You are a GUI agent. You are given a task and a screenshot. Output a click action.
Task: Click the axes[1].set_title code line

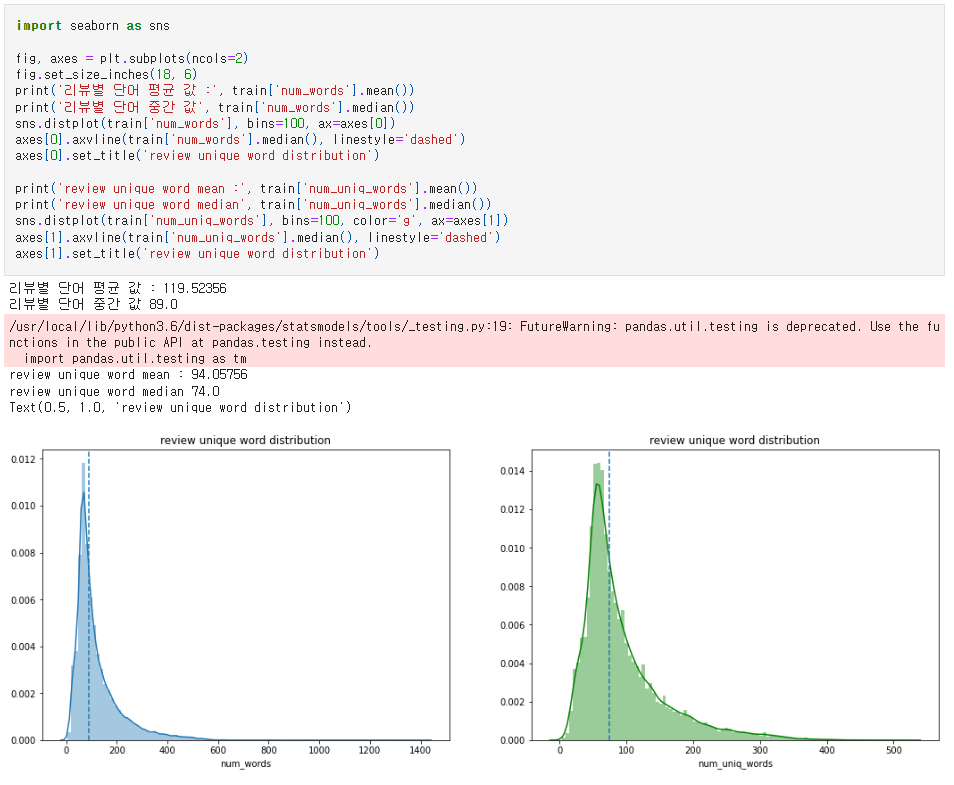[x=197, y=253]
